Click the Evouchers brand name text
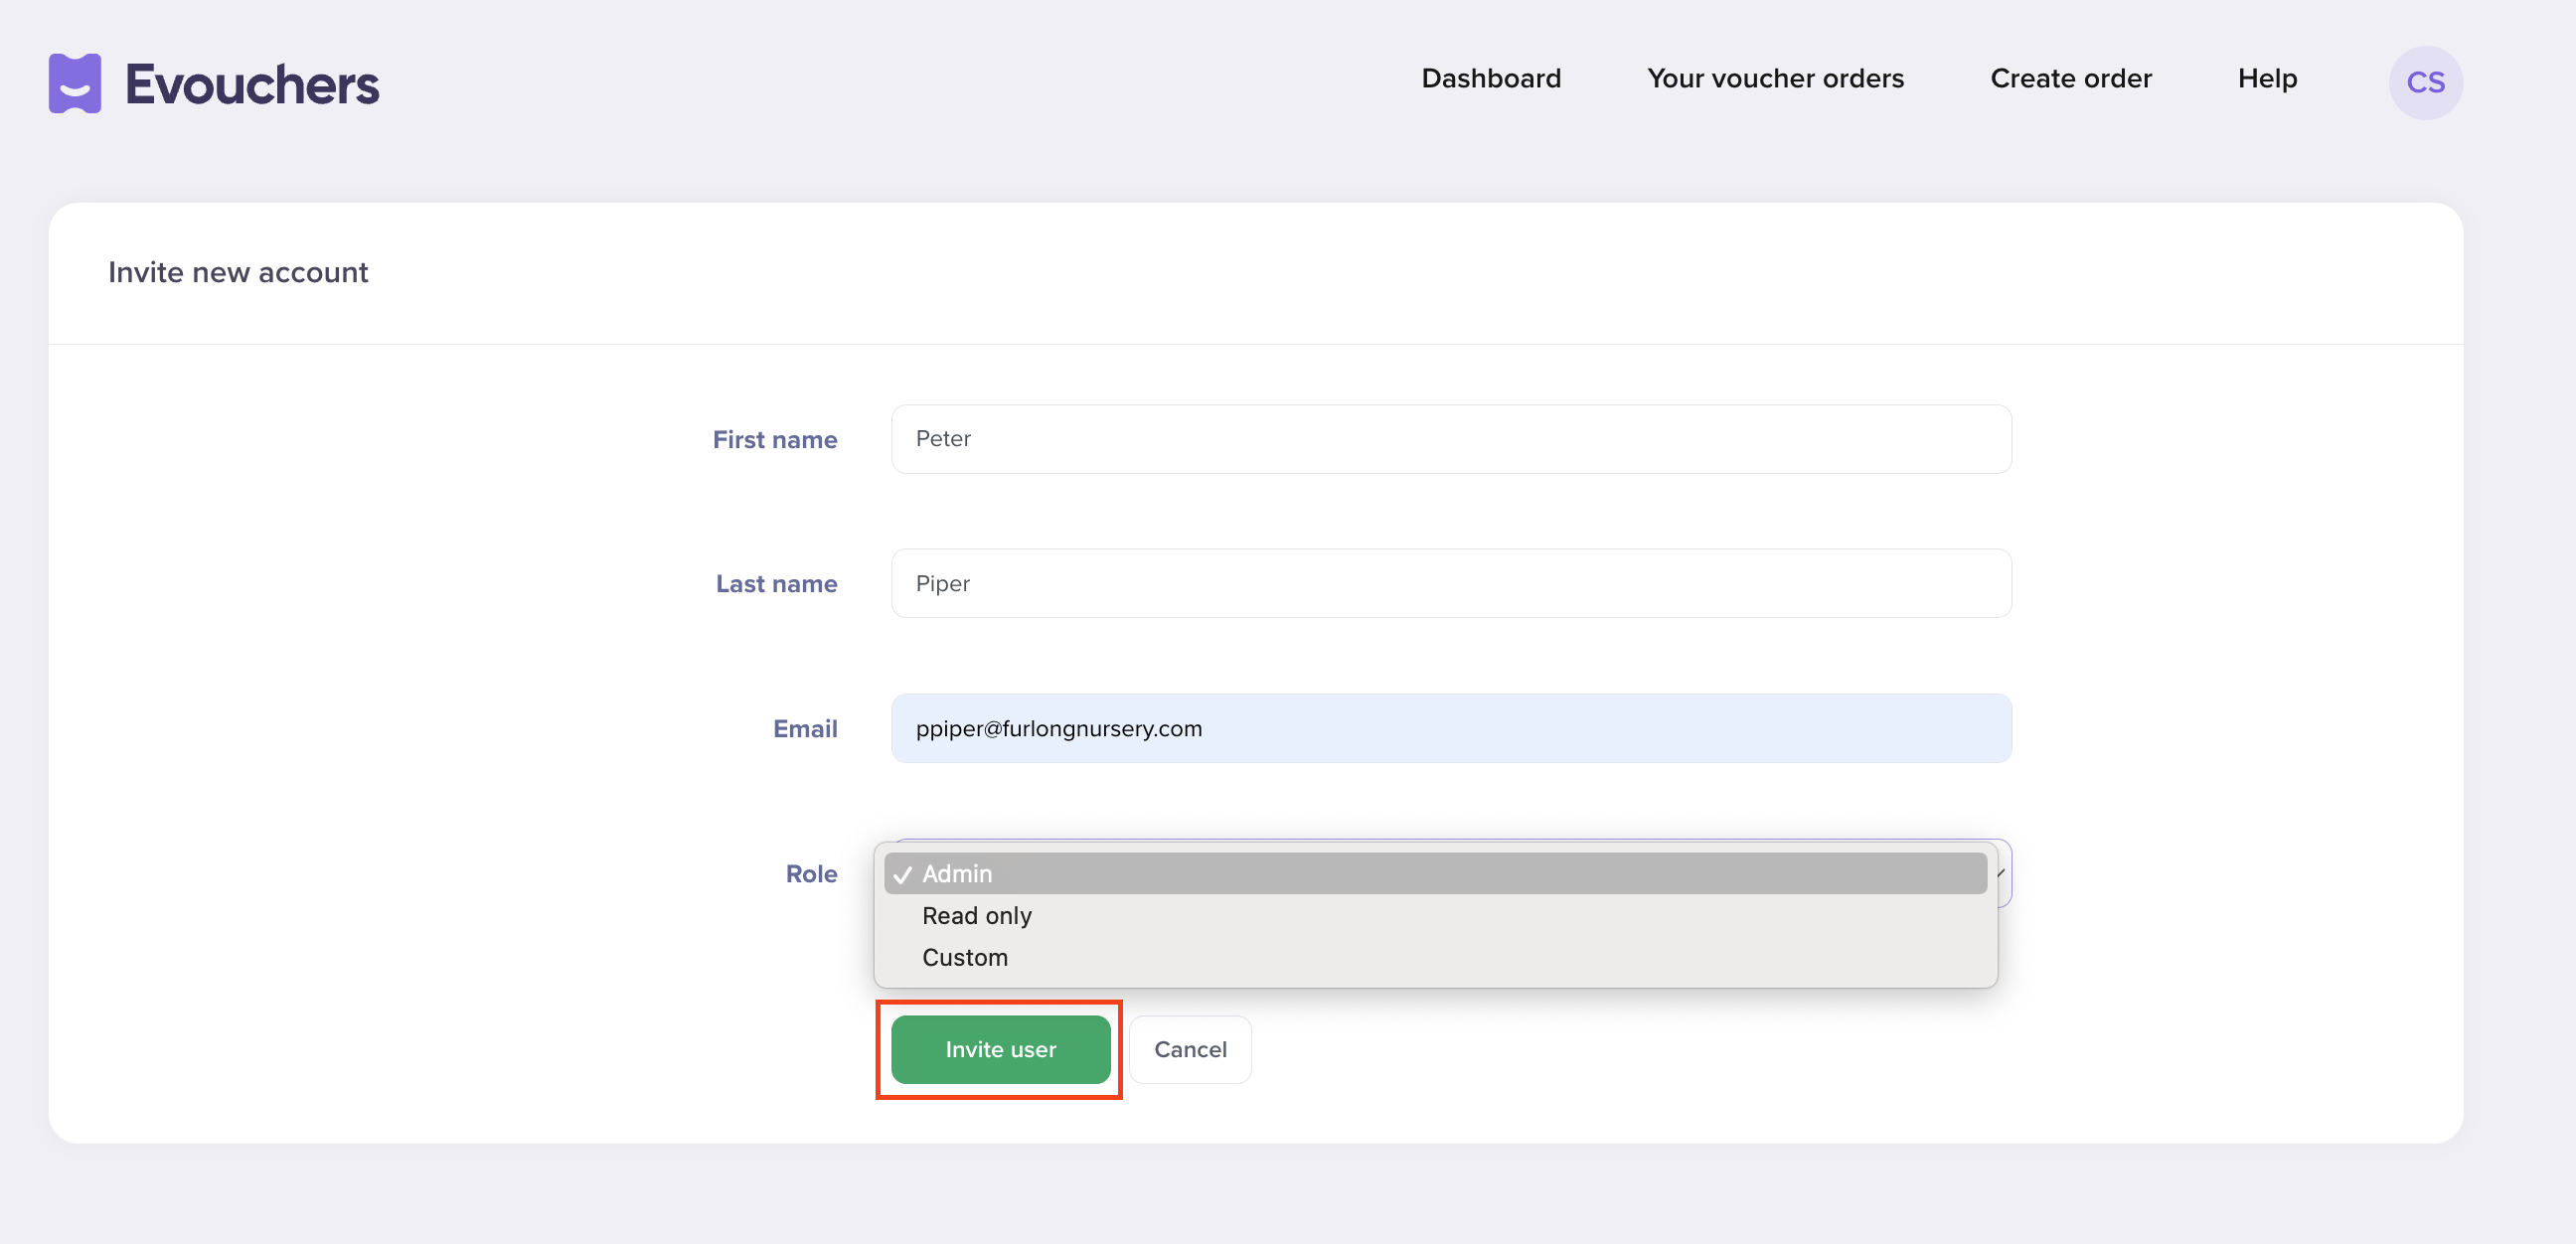The image size is (2576, 1244). [x=252, y=84]
